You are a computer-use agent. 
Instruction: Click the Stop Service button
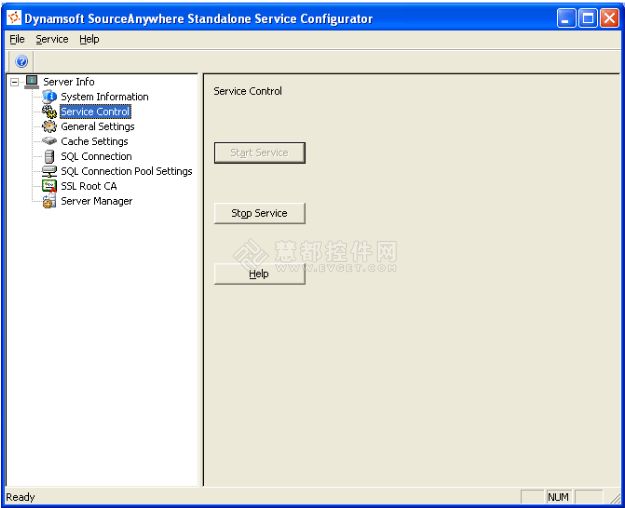[259, 213]
